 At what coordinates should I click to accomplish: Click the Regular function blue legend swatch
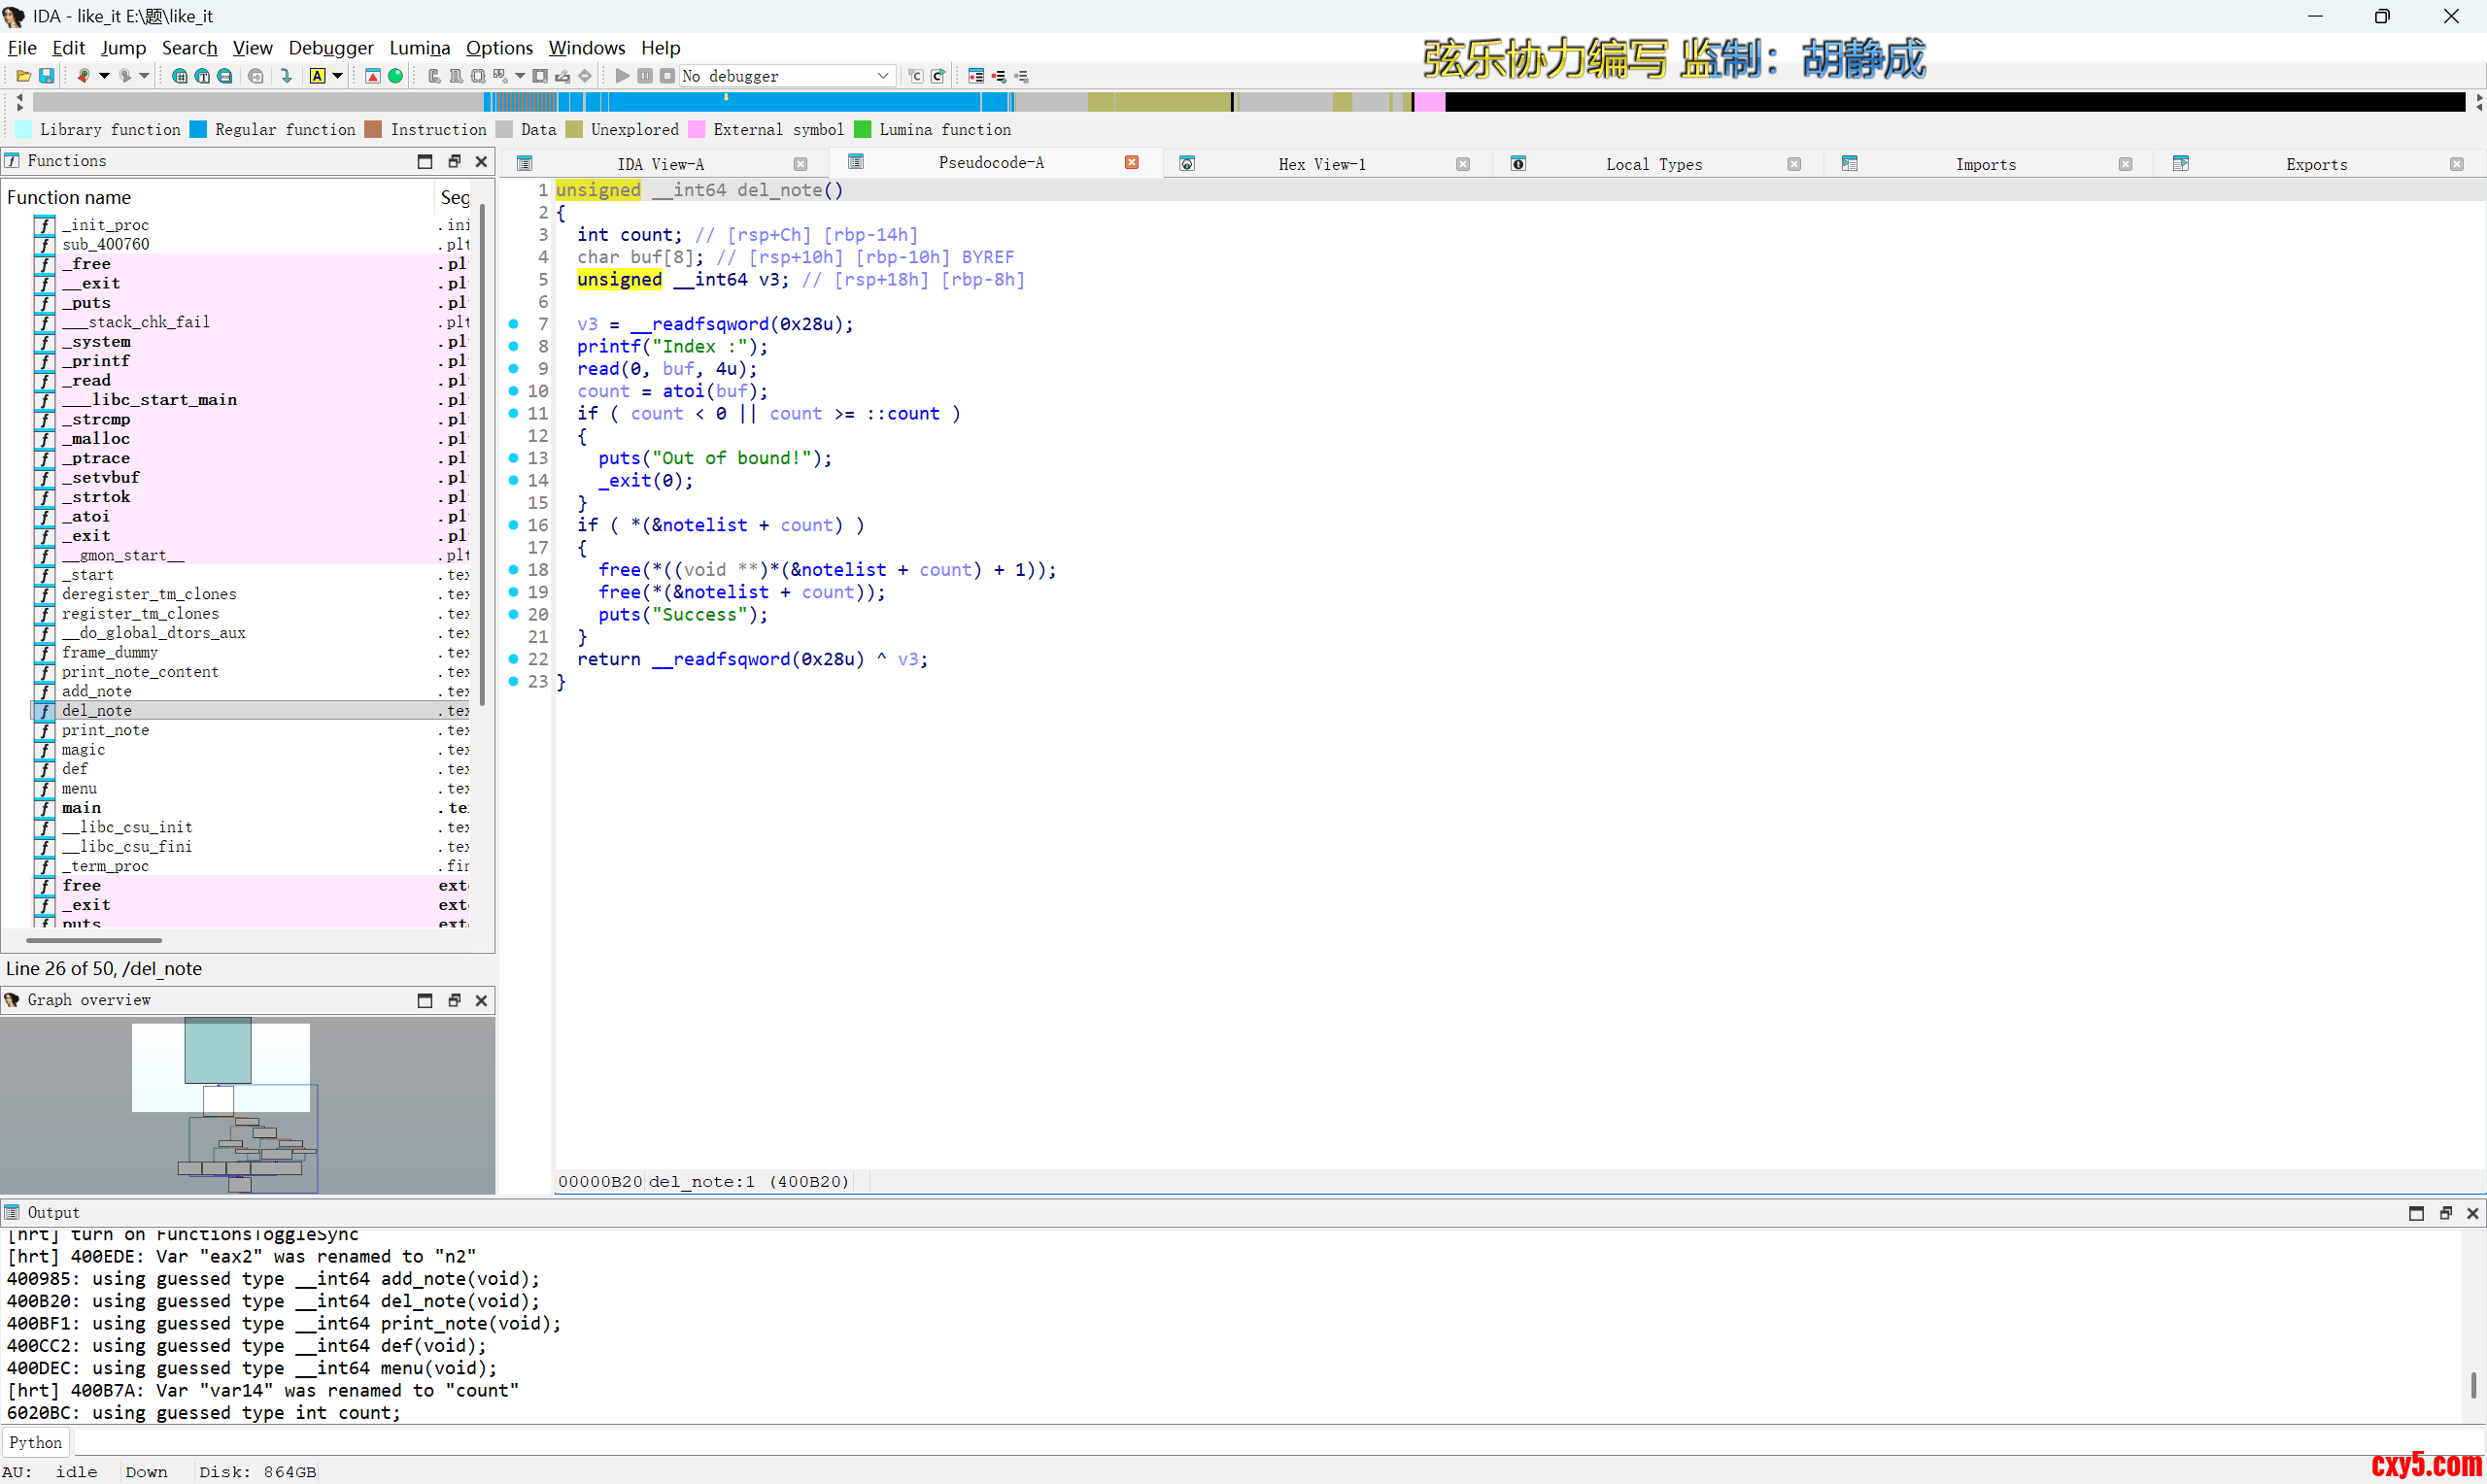pos(198,129)
